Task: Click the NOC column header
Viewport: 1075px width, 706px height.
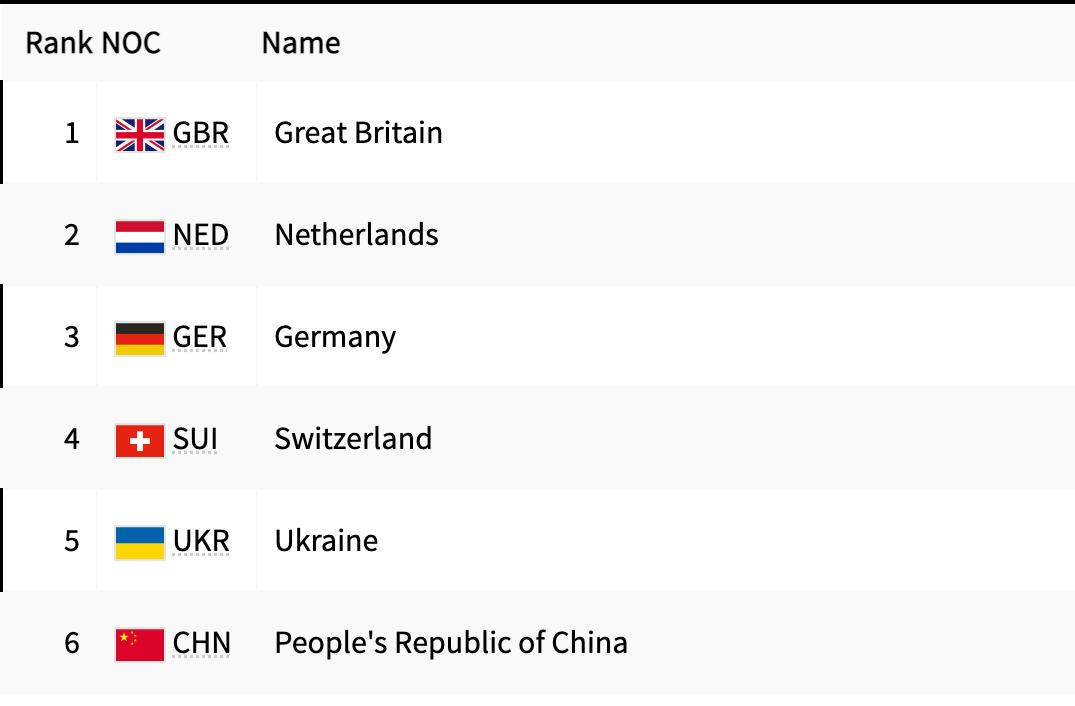Action: point(131,43)
